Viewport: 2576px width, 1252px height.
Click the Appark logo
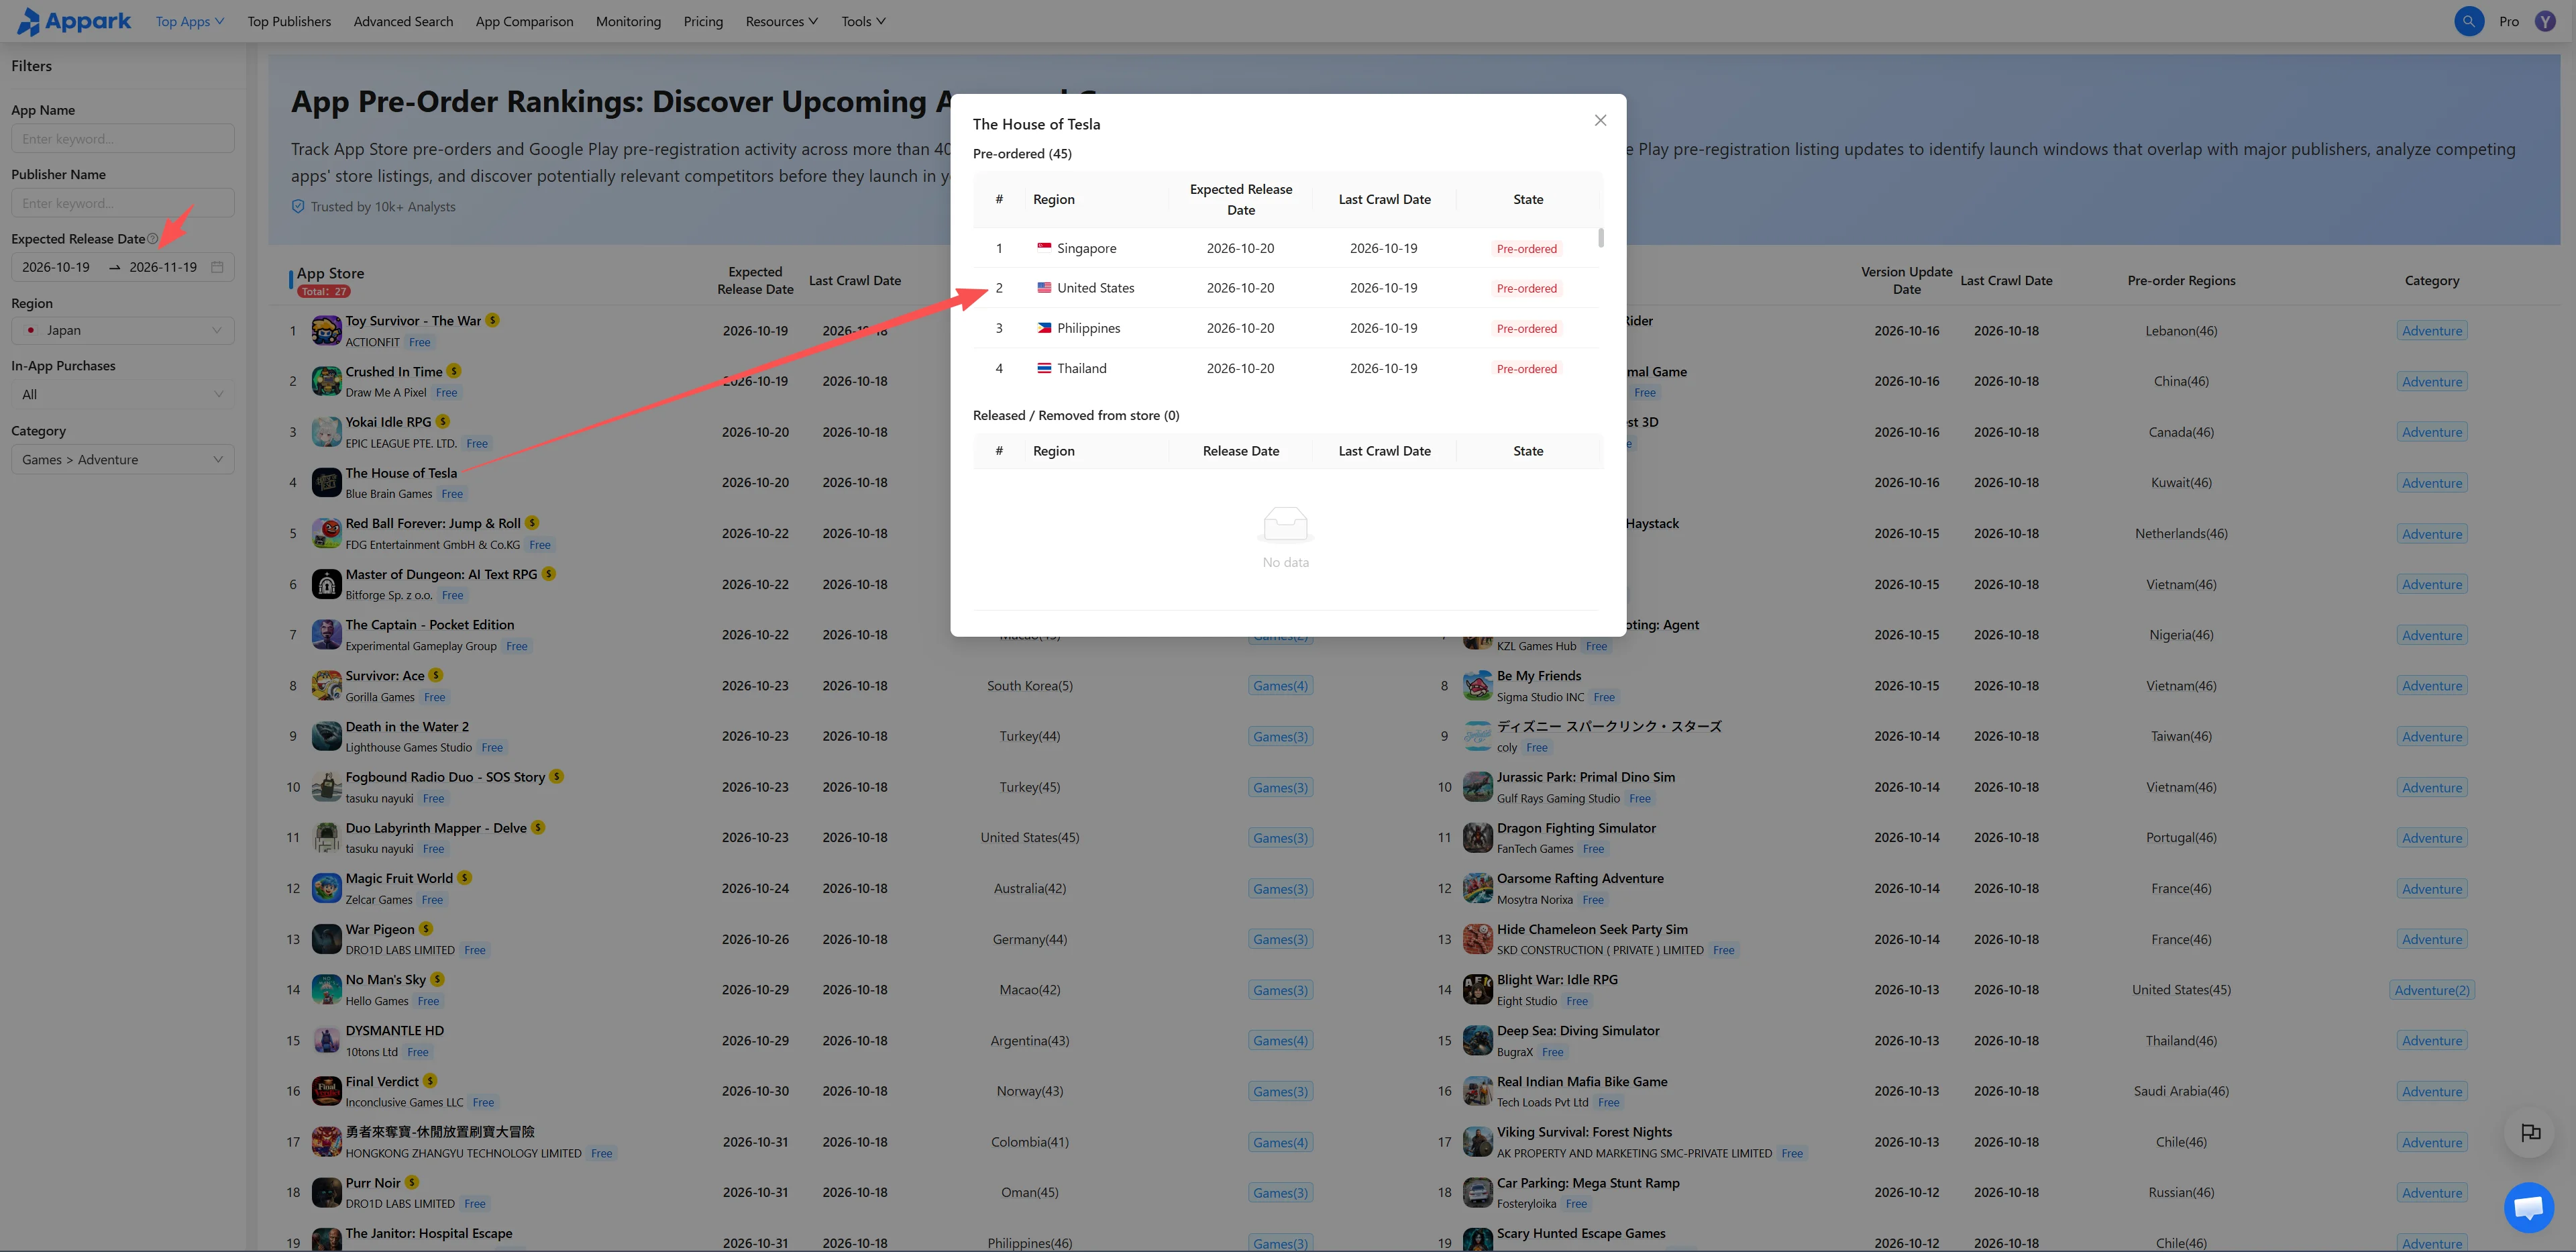(x=74, y=21)
